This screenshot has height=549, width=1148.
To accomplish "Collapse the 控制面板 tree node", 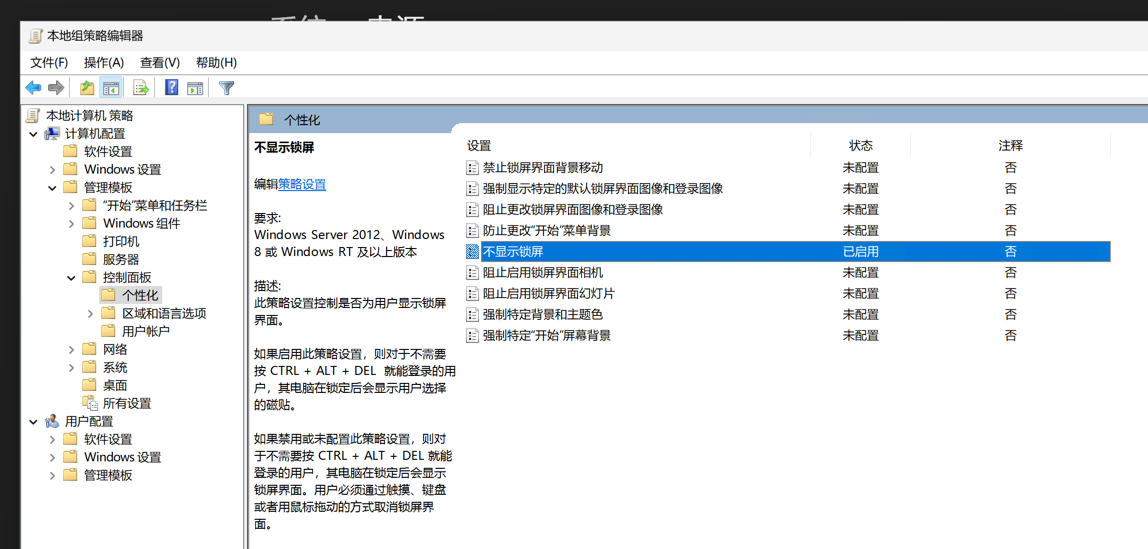I will (x=72, y=278).
